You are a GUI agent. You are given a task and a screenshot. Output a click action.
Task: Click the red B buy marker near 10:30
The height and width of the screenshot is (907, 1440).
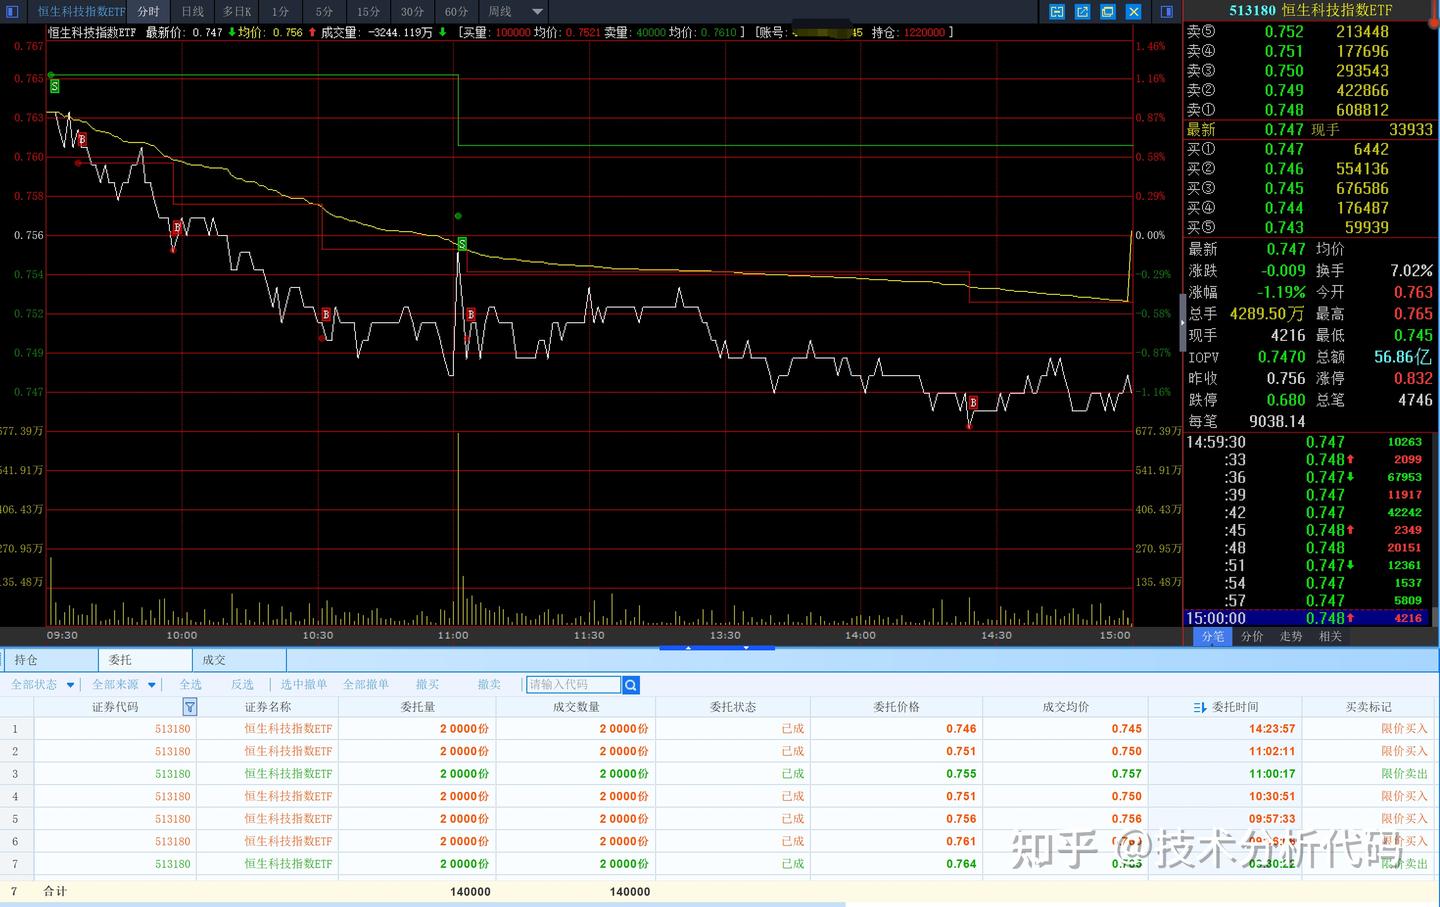coord(326,315)
